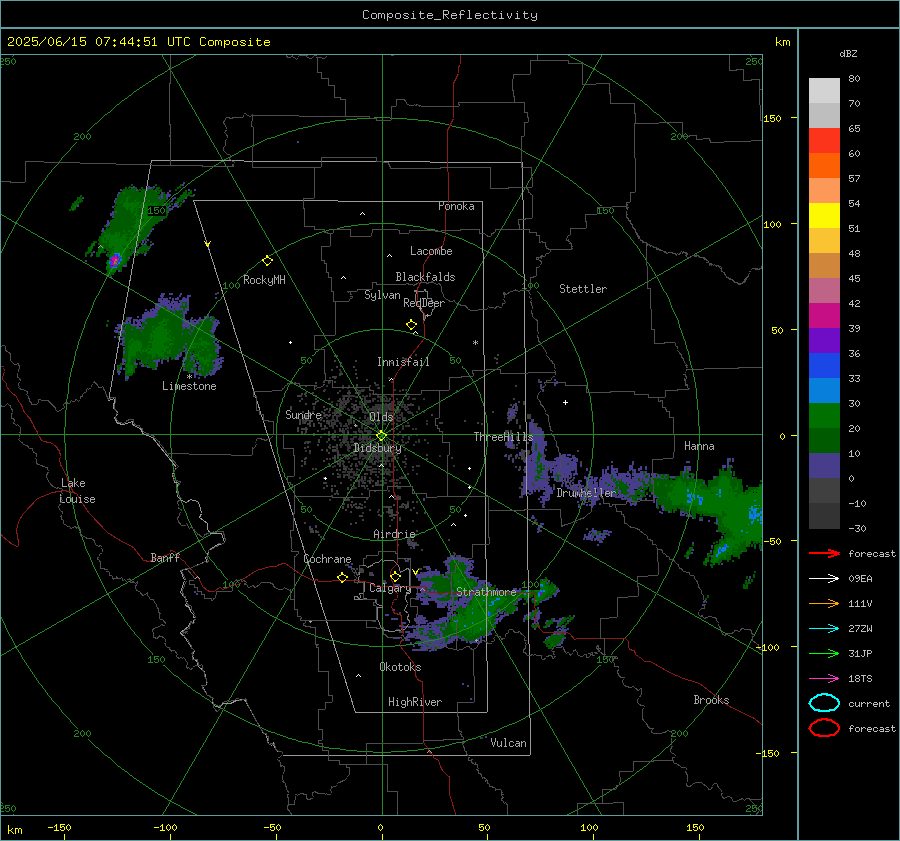Pick the cyan 27ZW arrow legend entry
Image resolution: width=900 pixels, height=841 pixels.
click(x=824, y=629)
